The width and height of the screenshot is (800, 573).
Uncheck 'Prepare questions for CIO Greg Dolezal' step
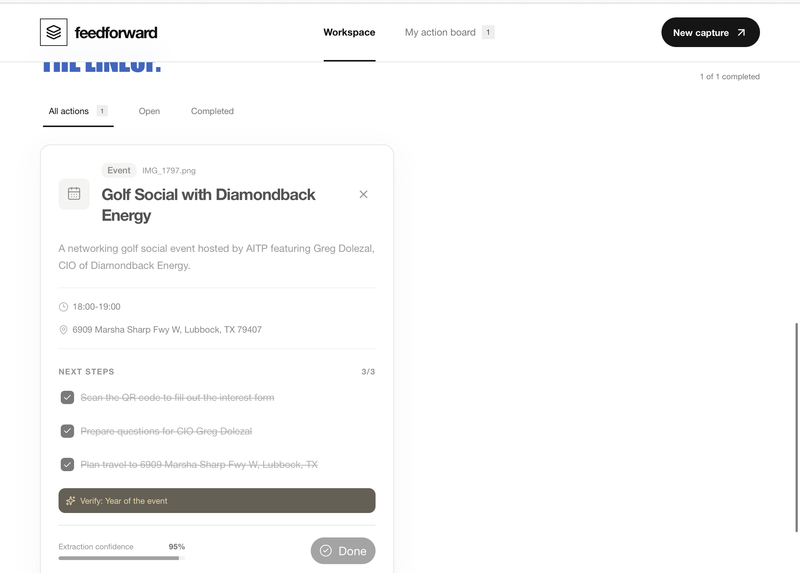tap(67, 431)
